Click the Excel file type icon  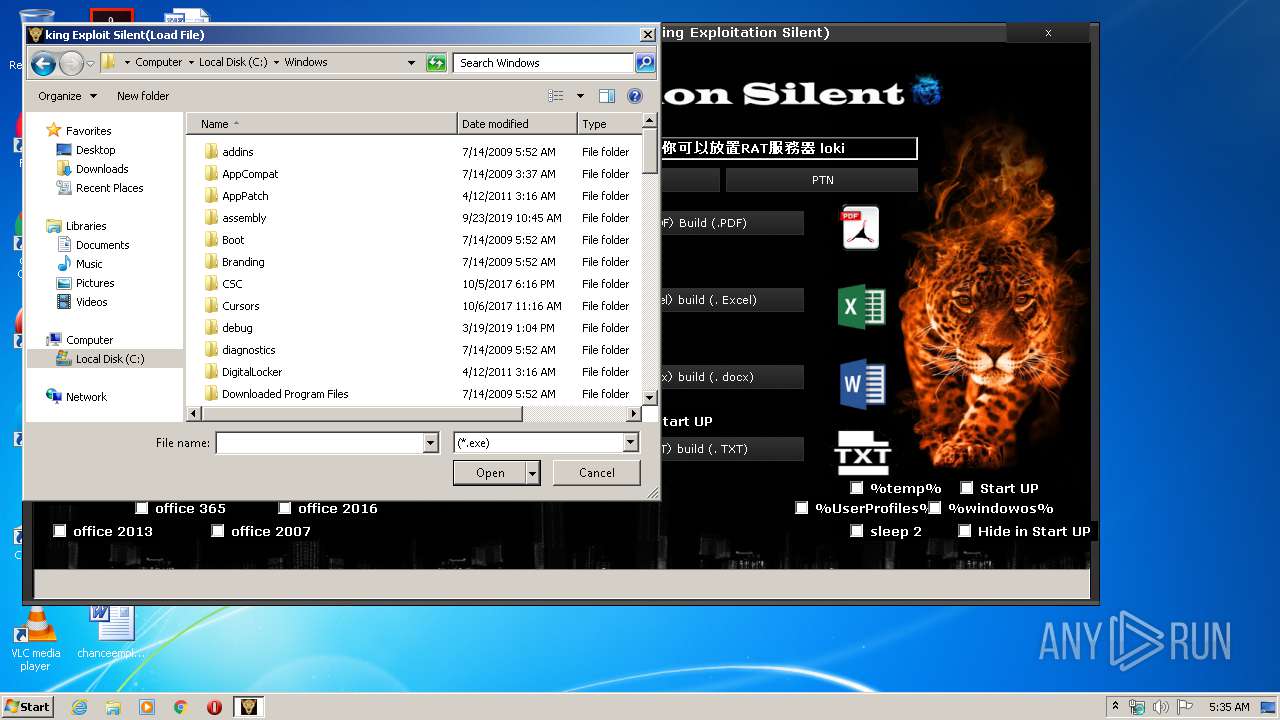861,307
